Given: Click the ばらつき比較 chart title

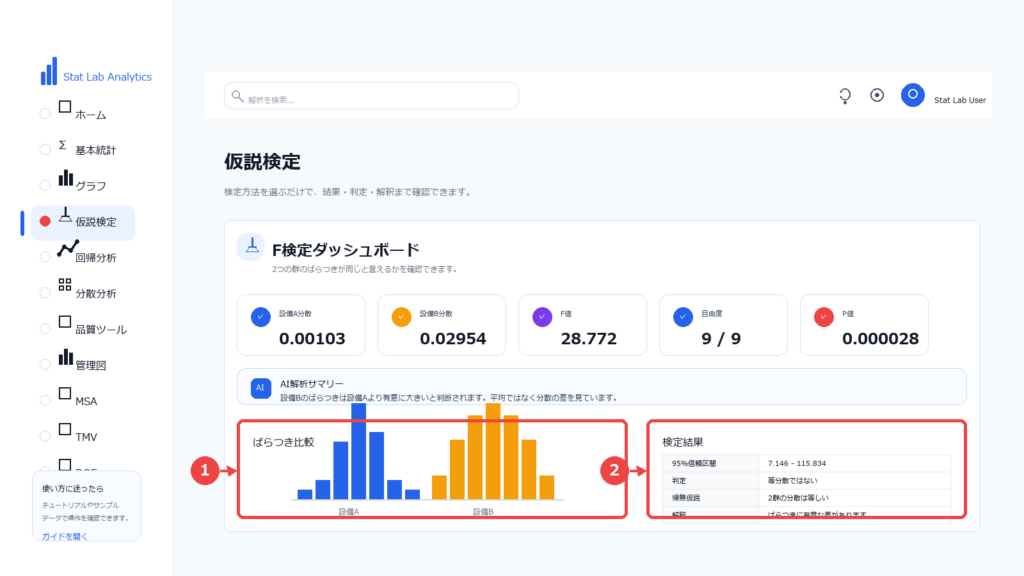Looking at the screenshot, I should [x=283, y=442].
